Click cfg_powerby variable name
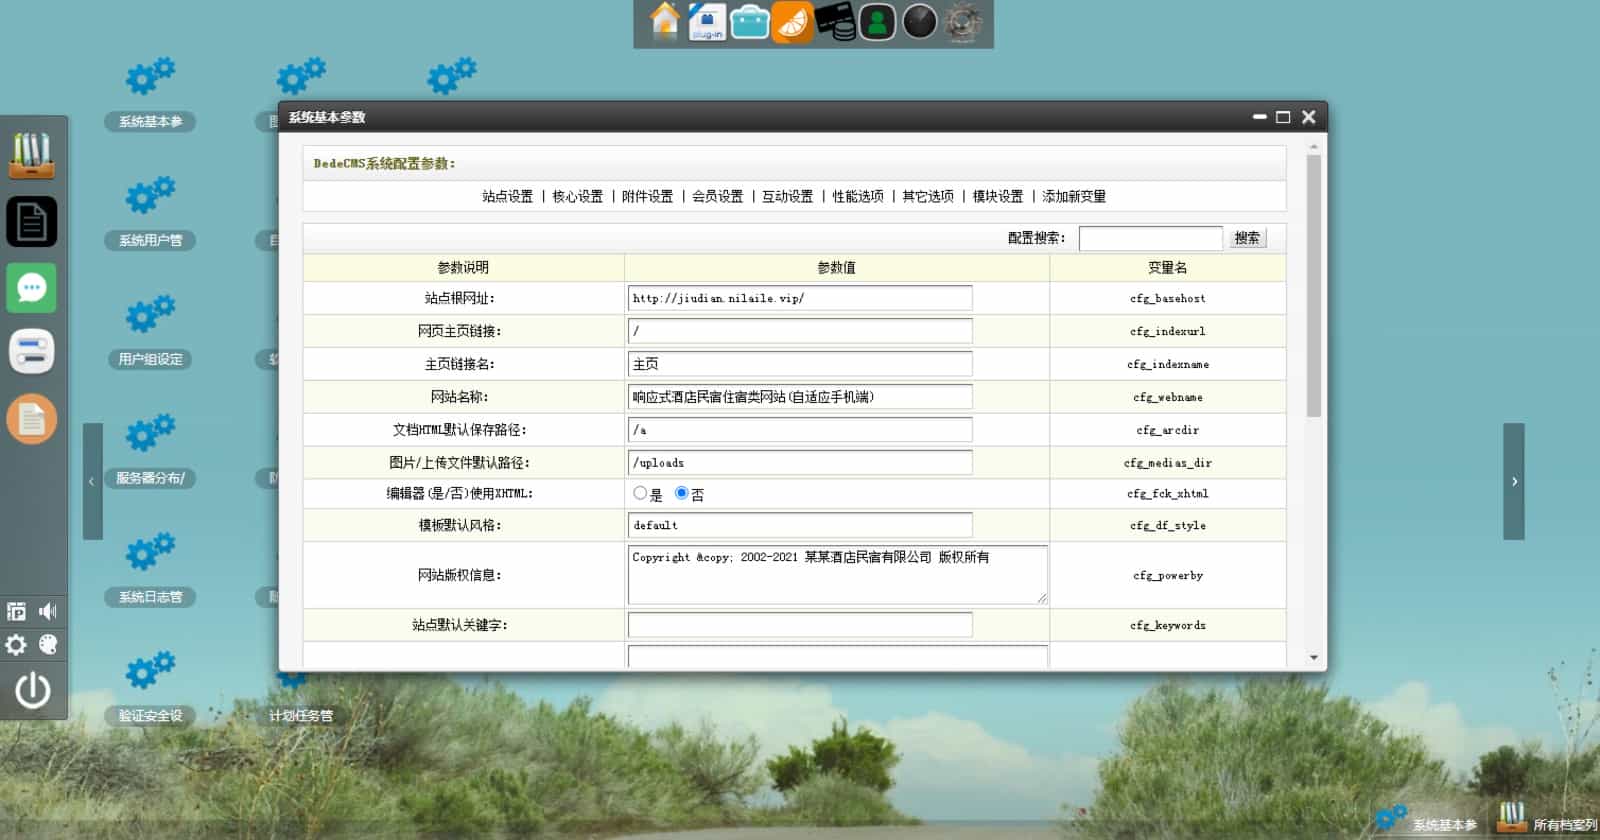Image resolution: width=1600 pixels, height=840 pixels. tap(1168, 575)
